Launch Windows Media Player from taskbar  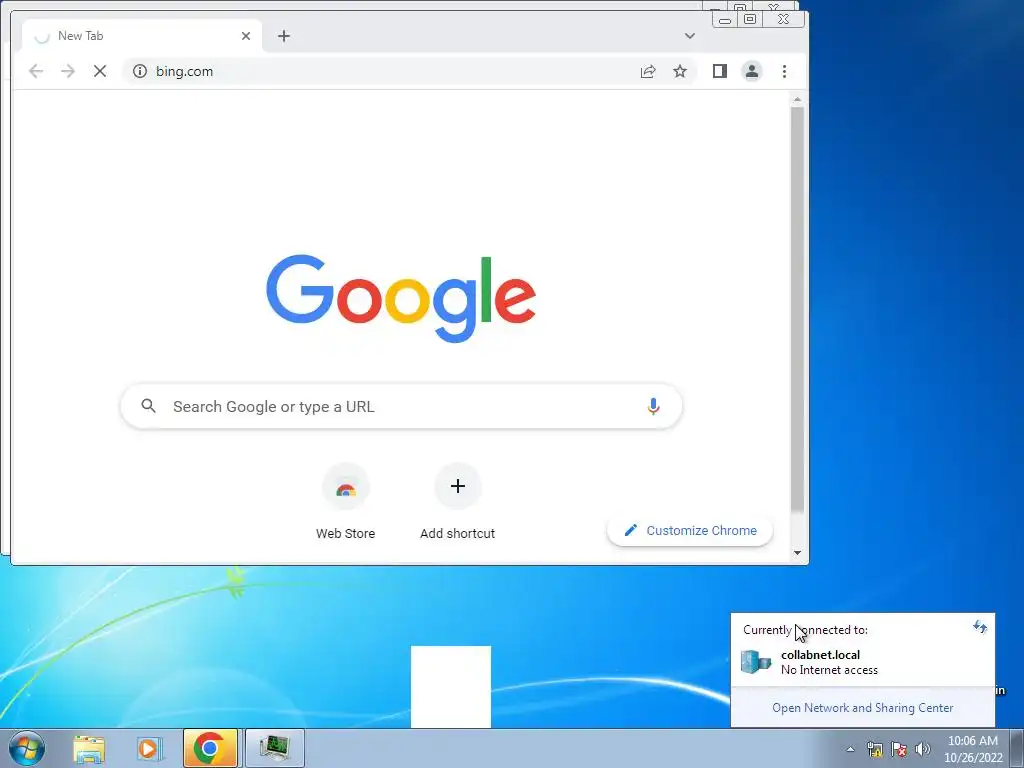tap(150, 748)
